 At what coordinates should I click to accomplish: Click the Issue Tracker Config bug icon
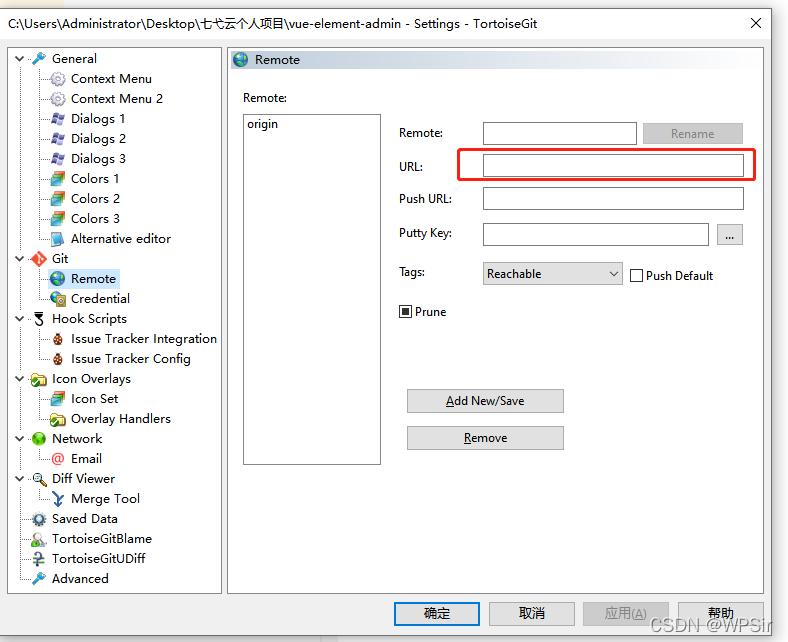[x=58, y=359]
